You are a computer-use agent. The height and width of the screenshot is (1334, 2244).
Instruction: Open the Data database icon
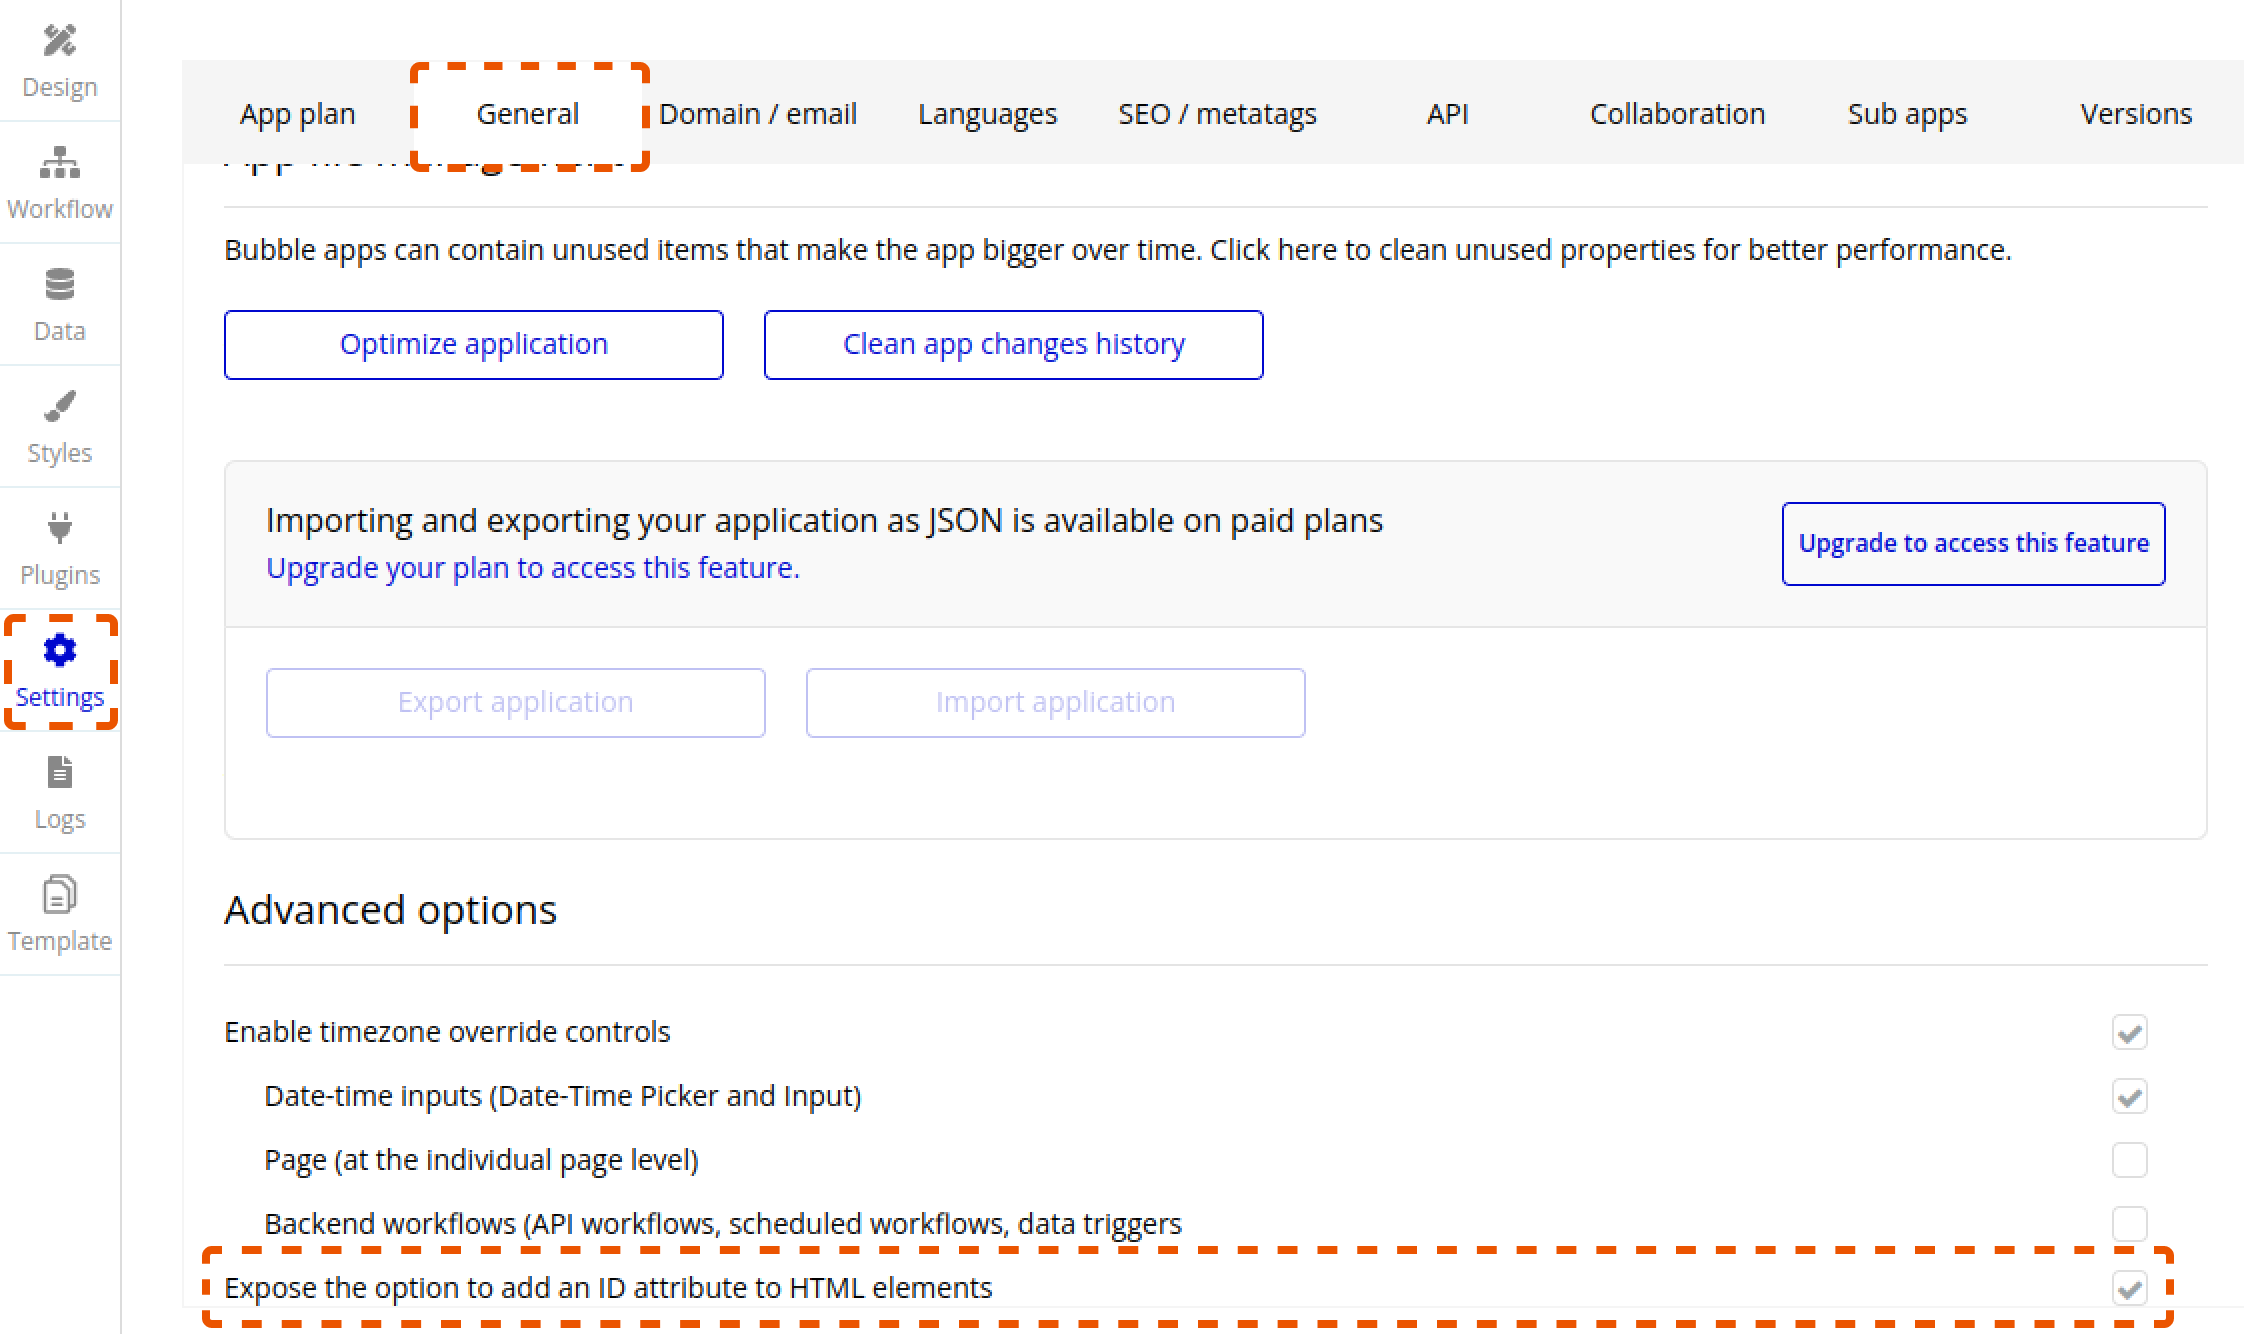click(59, 285)
